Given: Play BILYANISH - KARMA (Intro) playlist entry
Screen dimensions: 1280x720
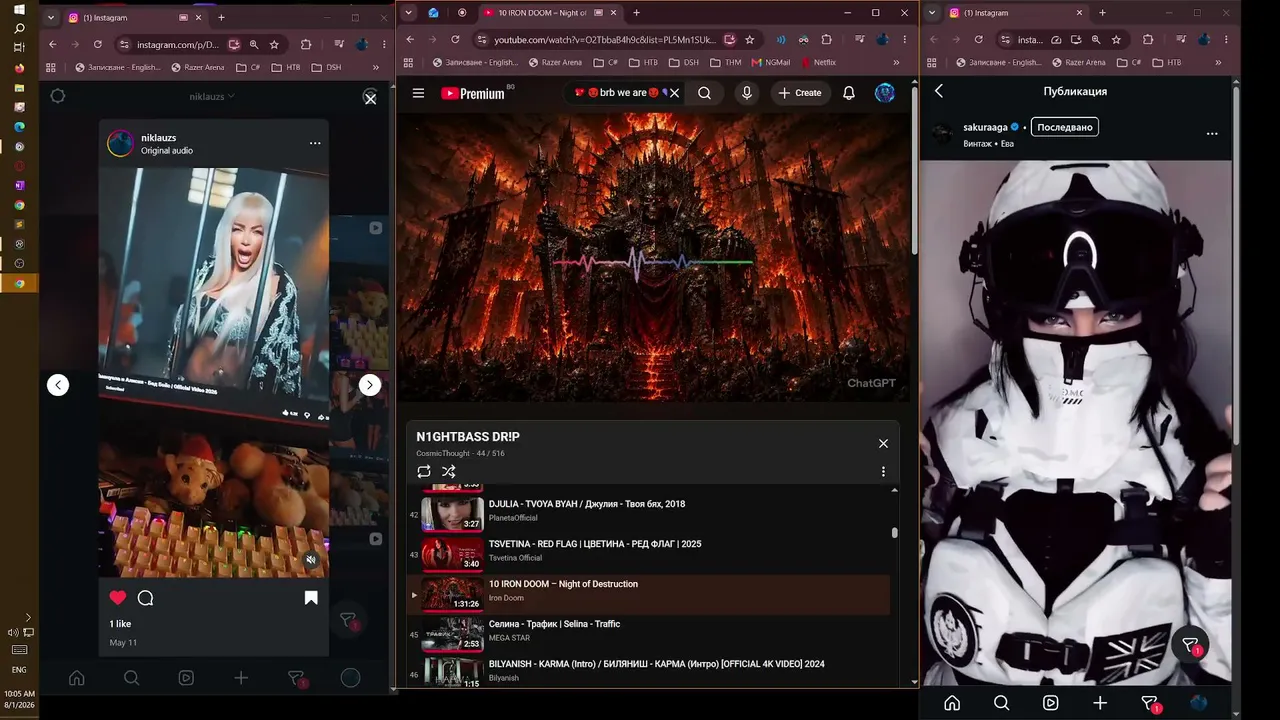Looking at the screenshot, I should [647, 670].
